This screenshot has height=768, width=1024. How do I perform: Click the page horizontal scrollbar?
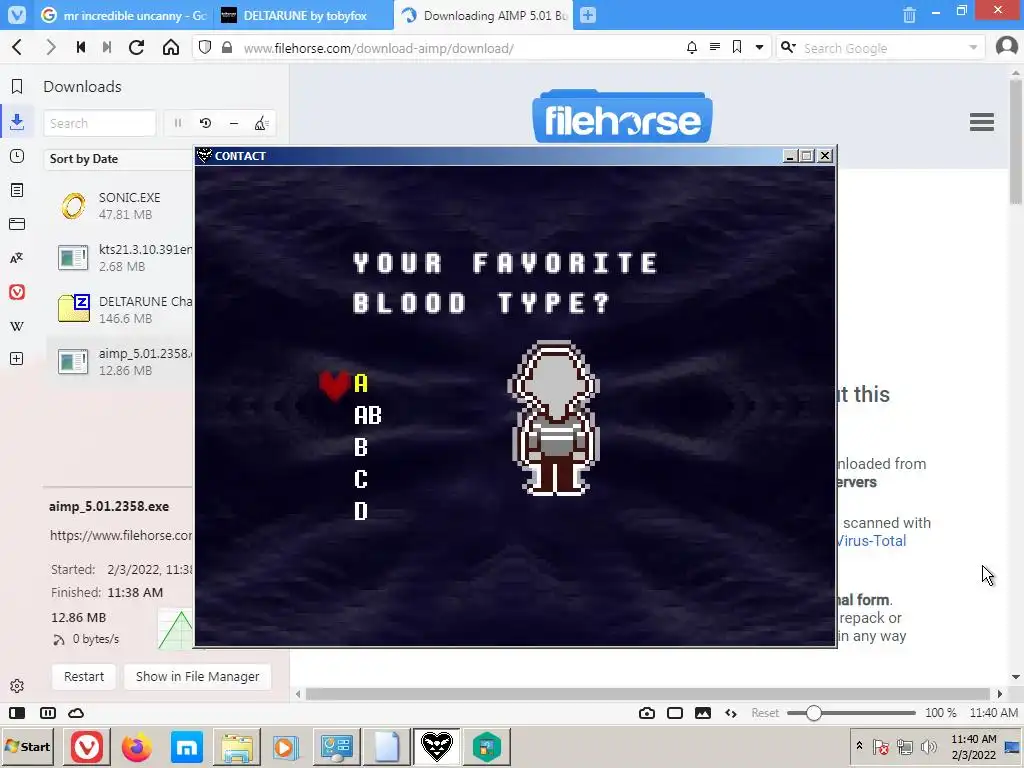pyautogui.click(x=648, y=694)
